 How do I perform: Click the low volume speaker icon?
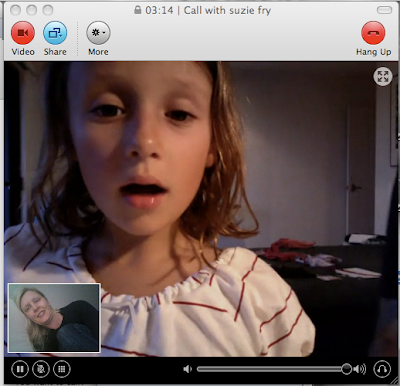point(188,369)
